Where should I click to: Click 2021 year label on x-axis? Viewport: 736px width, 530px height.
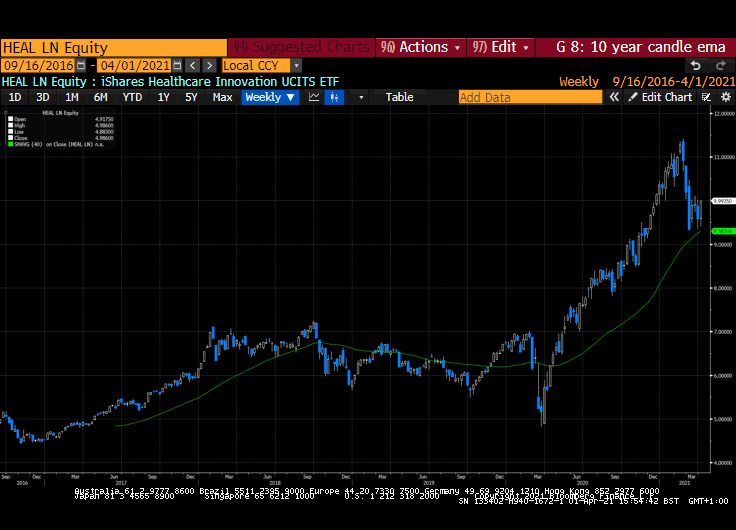tap(685, 483)
